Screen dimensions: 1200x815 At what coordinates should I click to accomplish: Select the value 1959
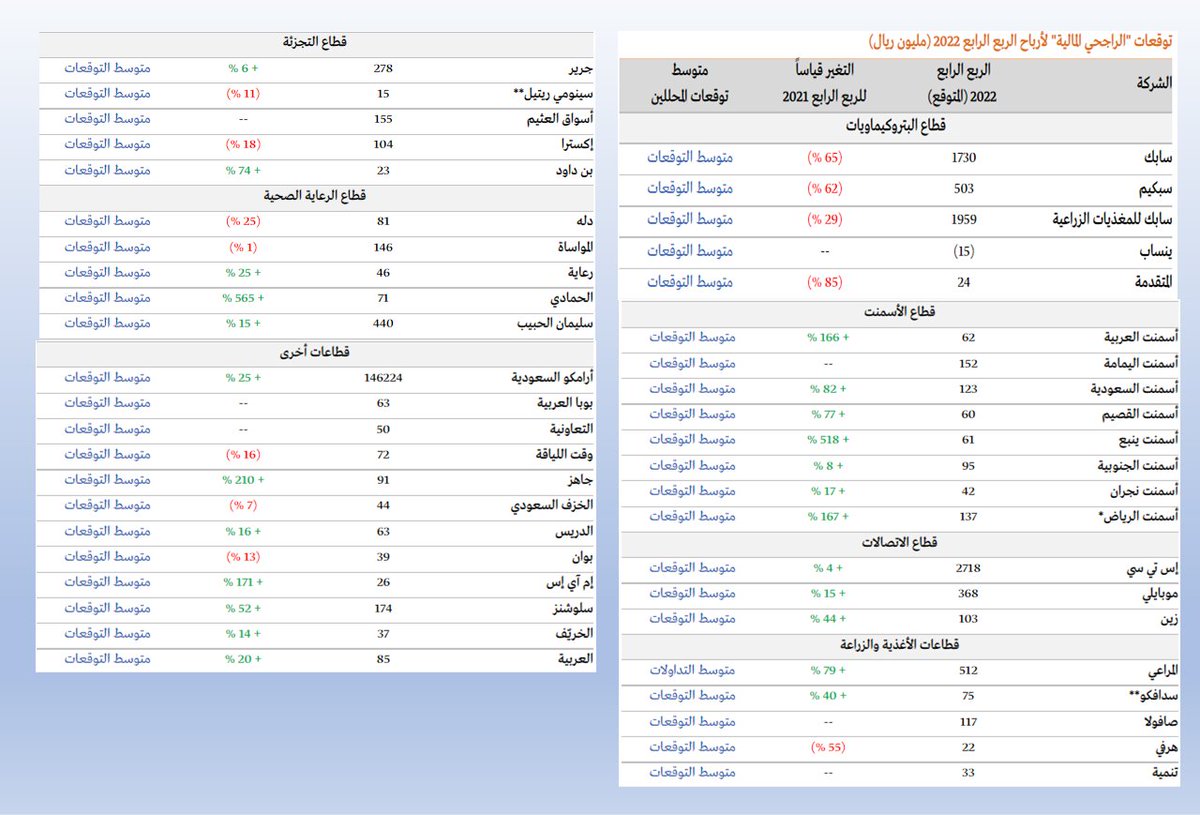click(x=964, y=219)
